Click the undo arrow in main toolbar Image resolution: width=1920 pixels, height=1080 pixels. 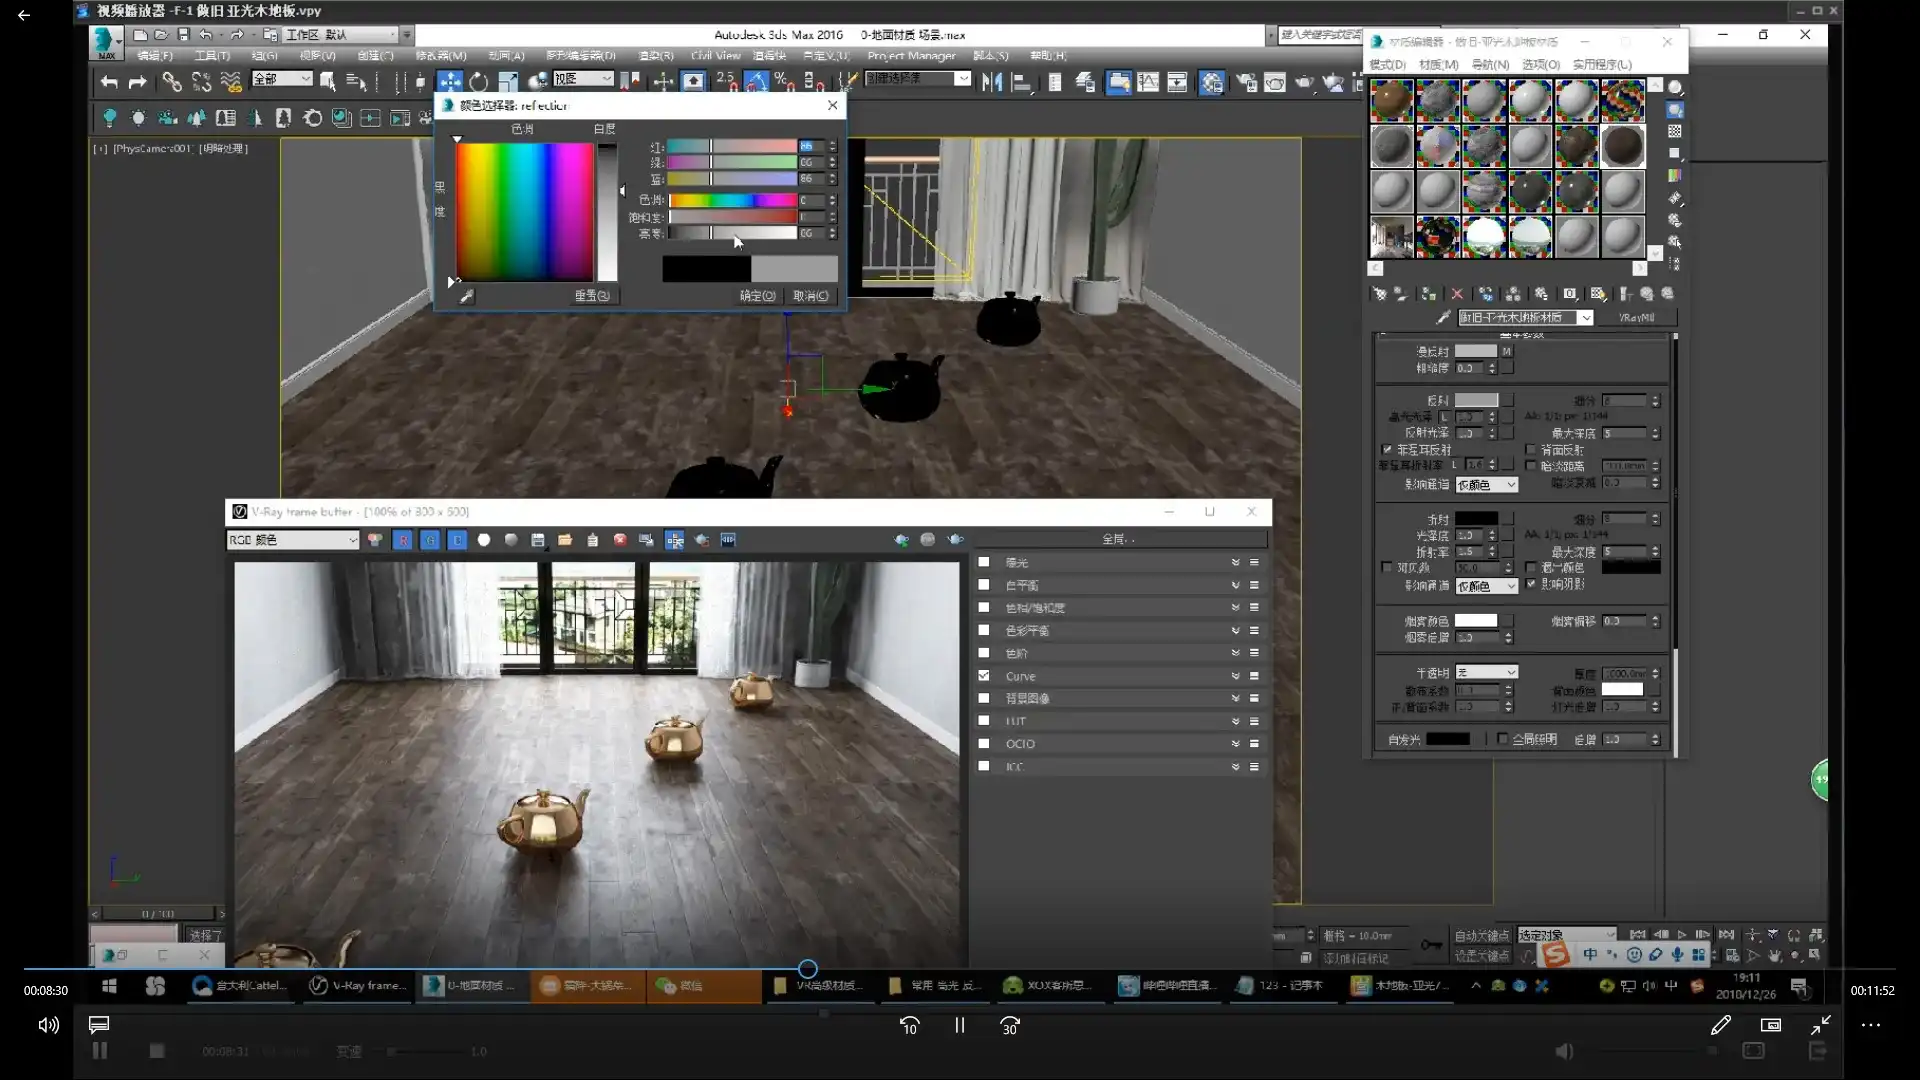pos(109,82)
